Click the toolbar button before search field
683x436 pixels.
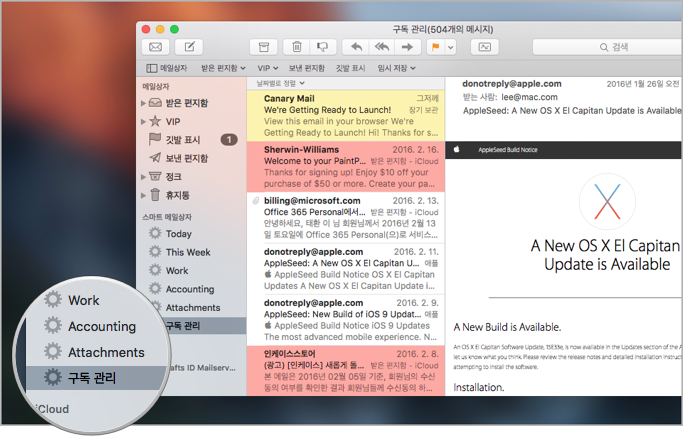pos(484,47)
